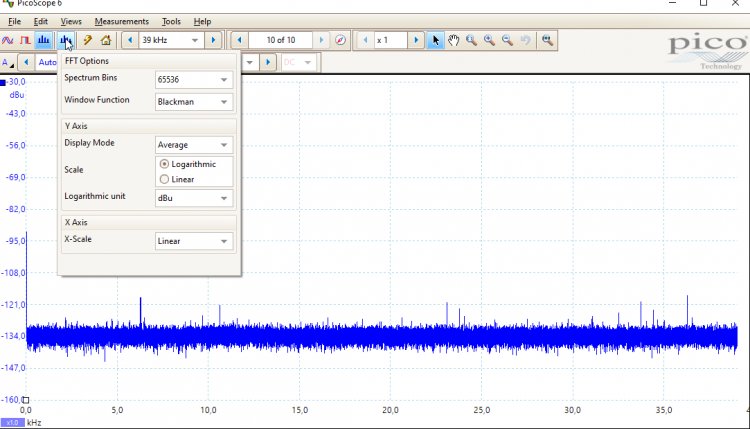Open the Tools menu
Viewport: 750px width, 429px height.
pyautogui.click(x=171, y=22)
